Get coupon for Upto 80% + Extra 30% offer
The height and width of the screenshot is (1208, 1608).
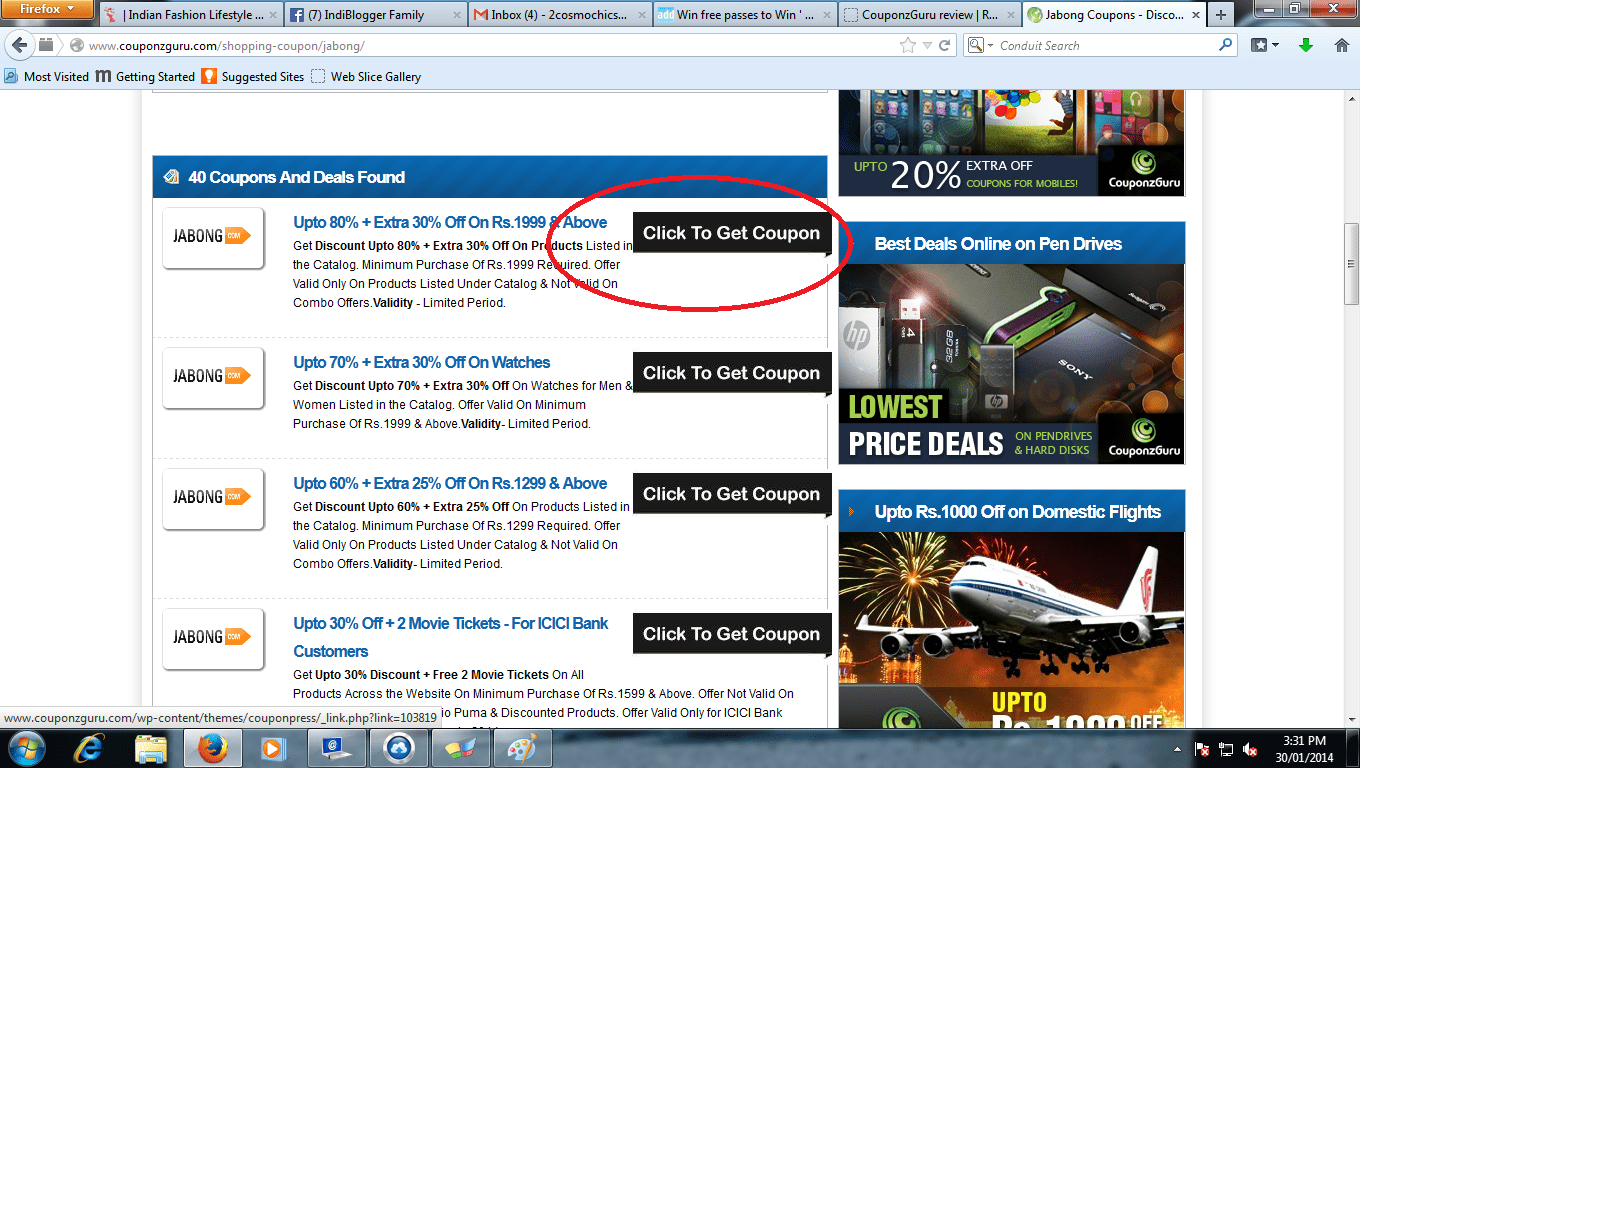tap(731, 233)
